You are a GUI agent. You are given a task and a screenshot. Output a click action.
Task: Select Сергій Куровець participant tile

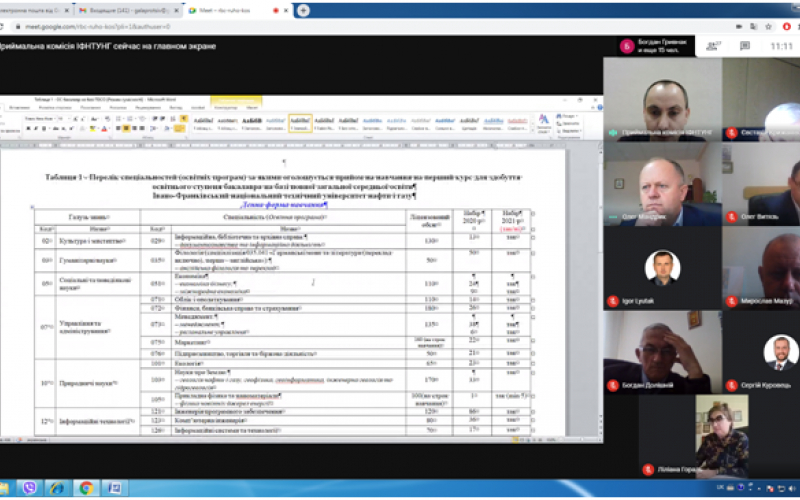click(761, 352)
